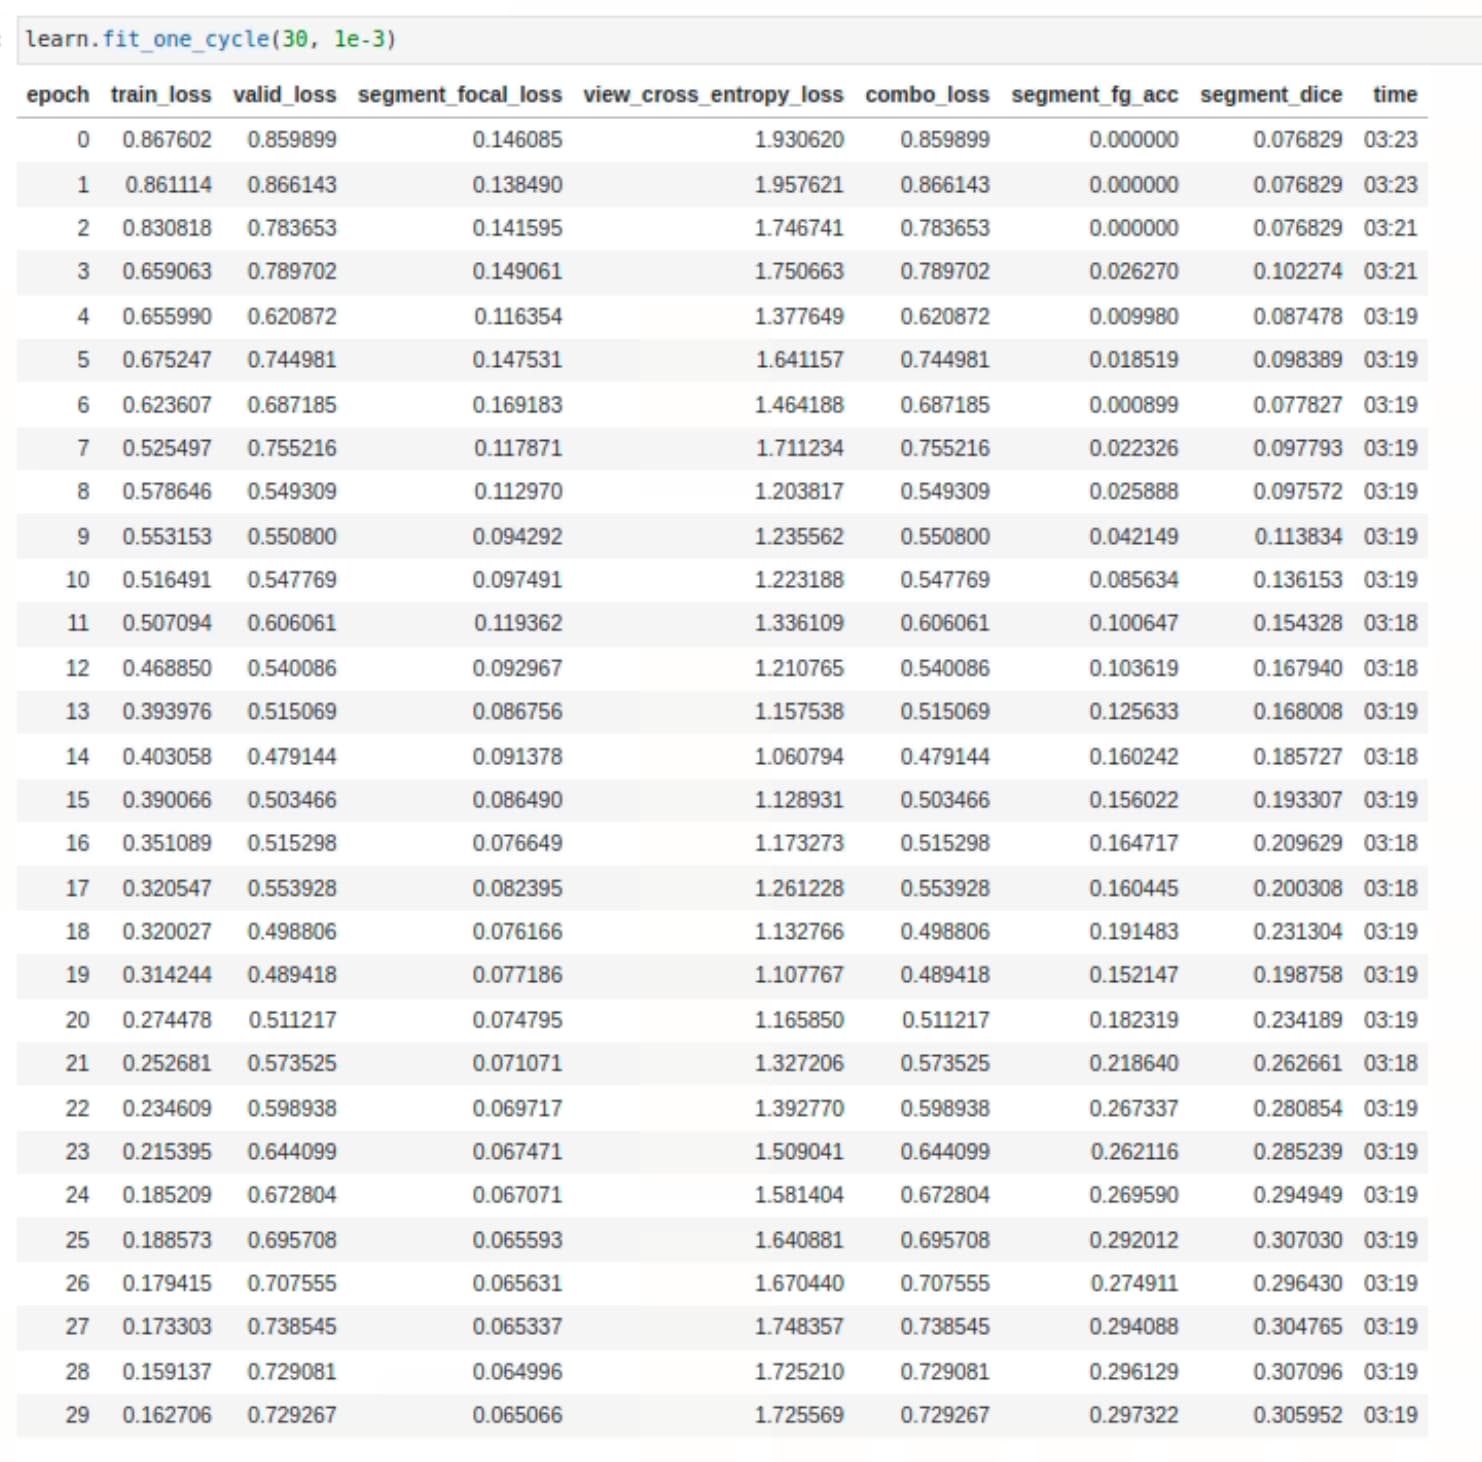
Task: Select segment_fg_acc value 0.026270
Action: pos(1134,272)
